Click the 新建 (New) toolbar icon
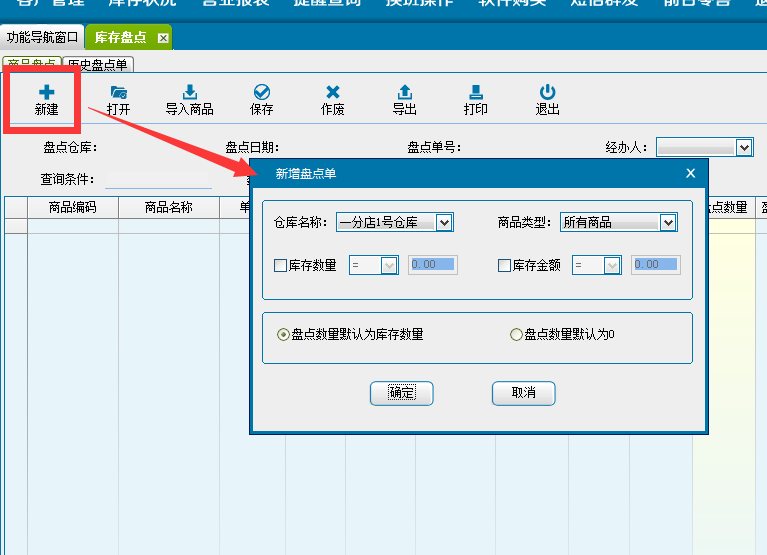Screen dimensions: 767x555 (x=46, y=93)
